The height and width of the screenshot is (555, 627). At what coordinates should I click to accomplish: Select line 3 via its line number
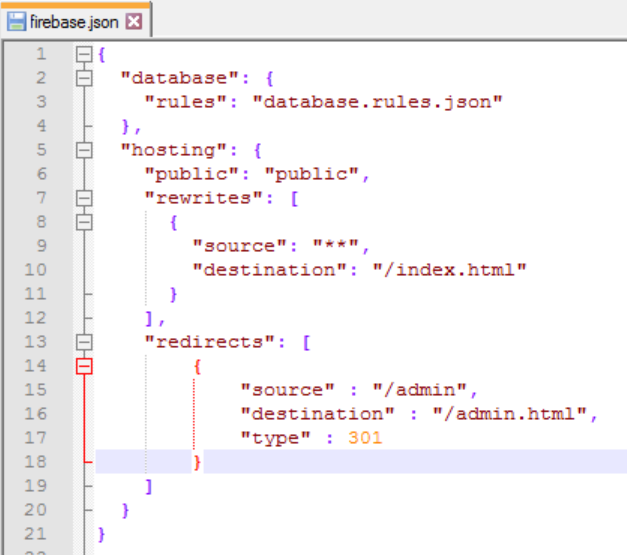pos(40,102)
